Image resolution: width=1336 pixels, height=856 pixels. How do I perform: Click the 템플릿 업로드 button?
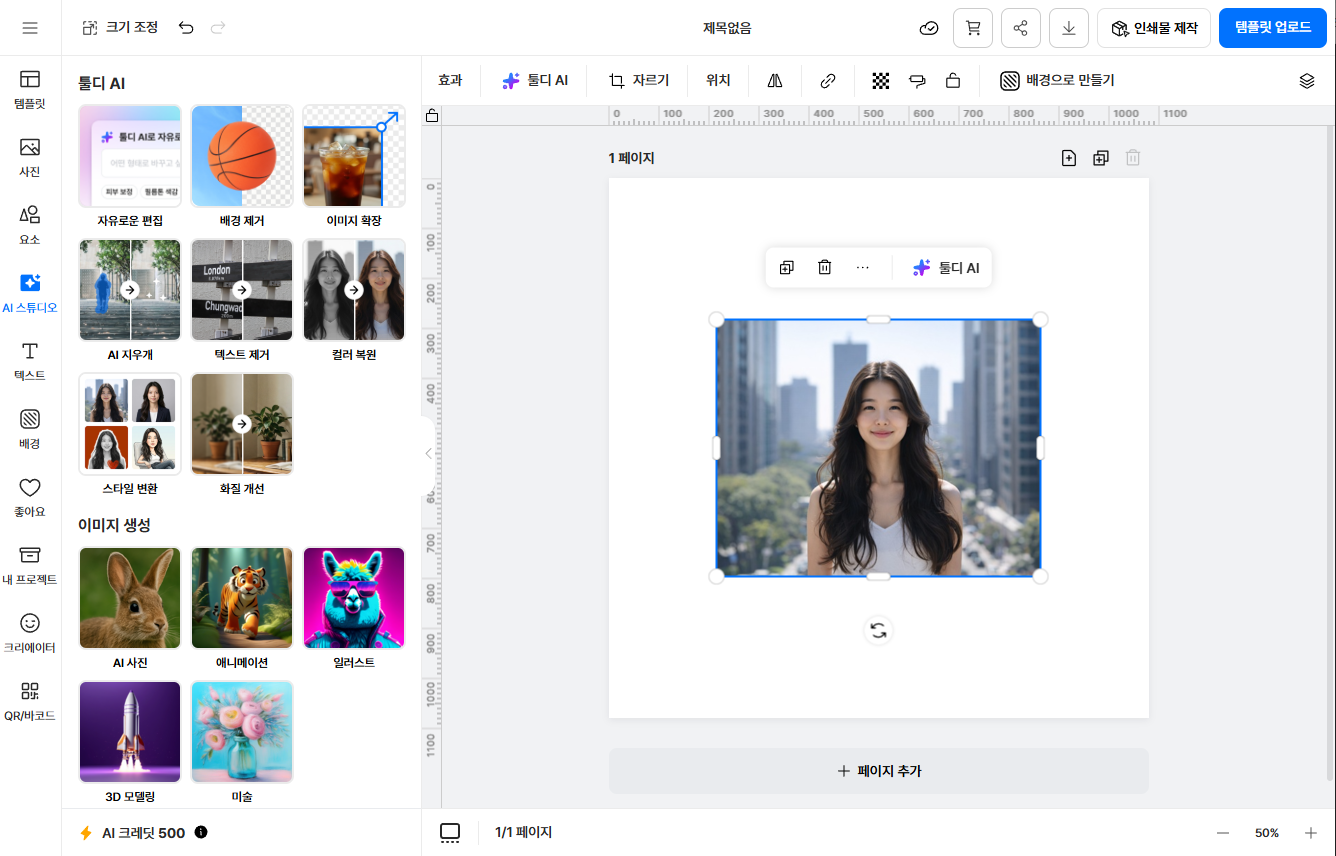point(1272,28)
